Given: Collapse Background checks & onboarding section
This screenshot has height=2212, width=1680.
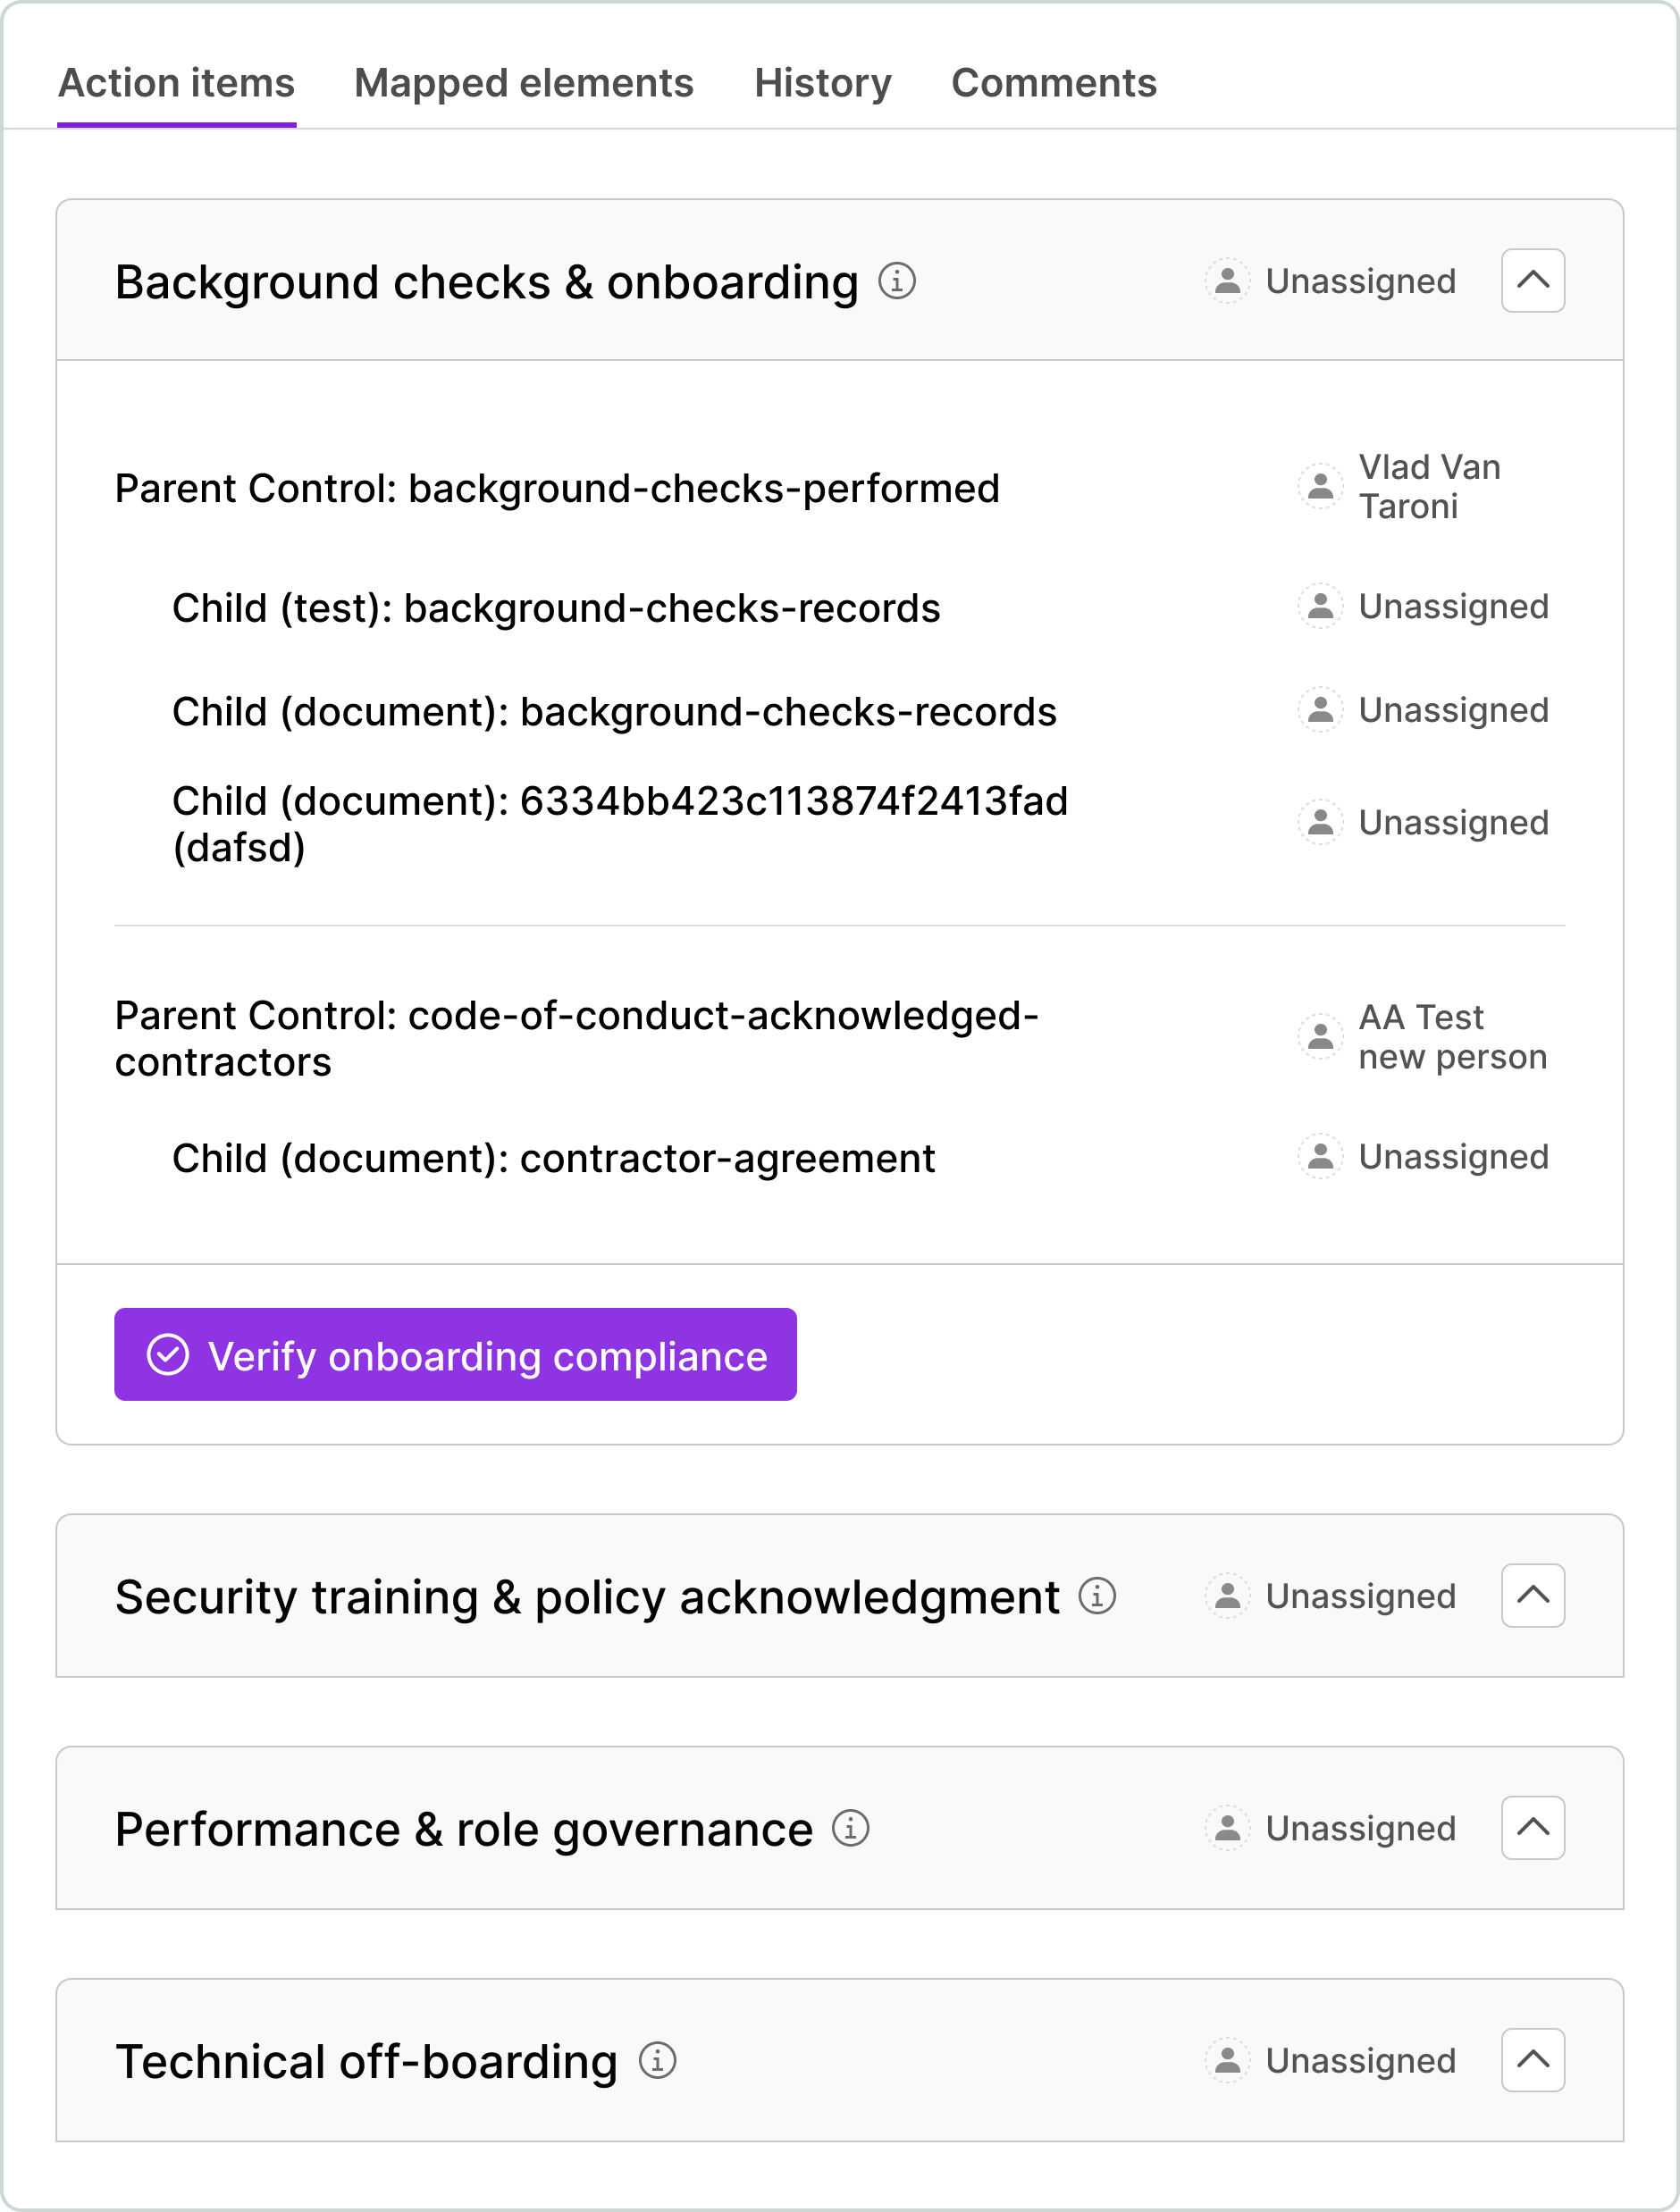Looking at the screenshot, I should point(1533,281).
